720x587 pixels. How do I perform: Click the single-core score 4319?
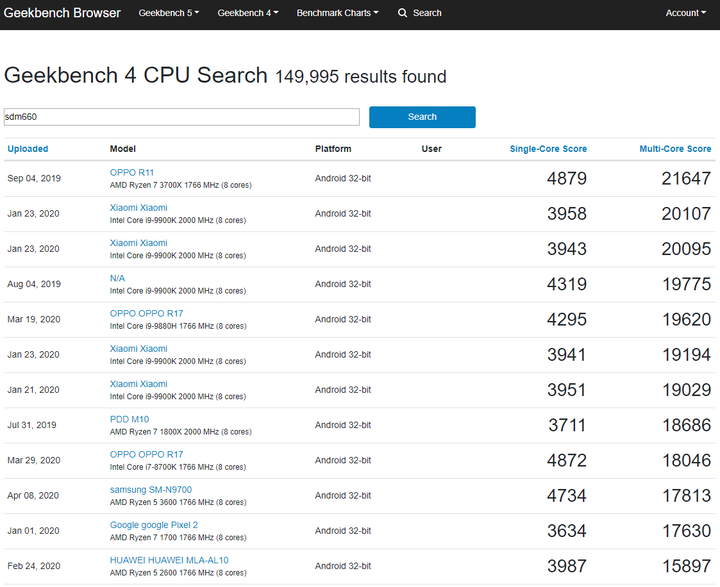(567, 284)
